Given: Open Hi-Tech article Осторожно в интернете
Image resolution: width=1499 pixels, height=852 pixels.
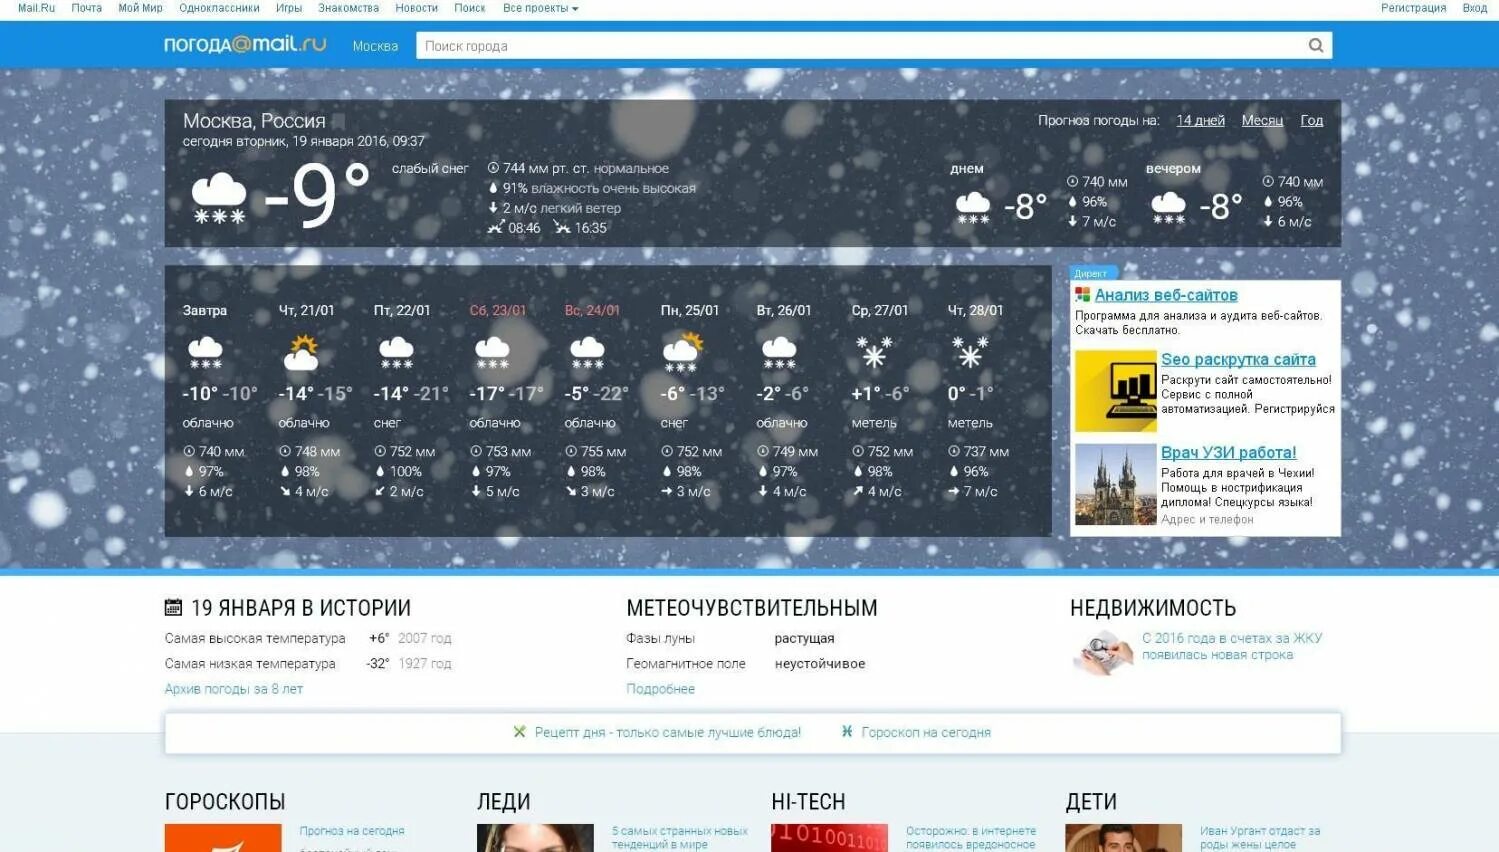Looking at the screenshot, I should 971,838.
